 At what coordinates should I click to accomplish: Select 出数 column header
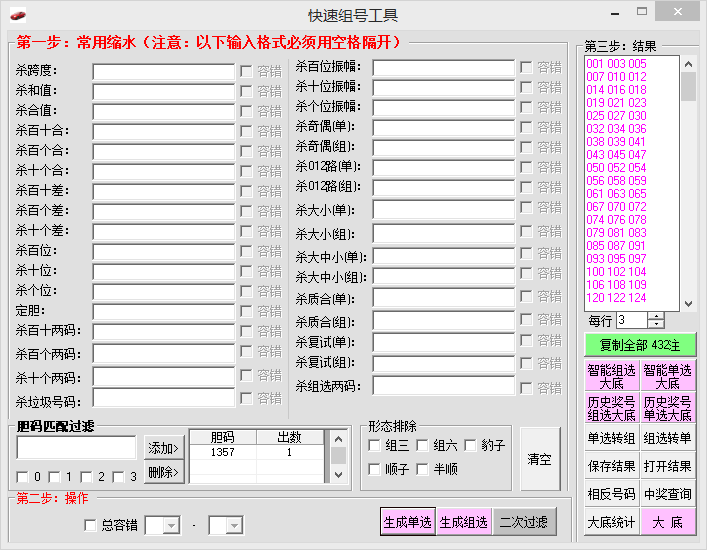point(289,437)
